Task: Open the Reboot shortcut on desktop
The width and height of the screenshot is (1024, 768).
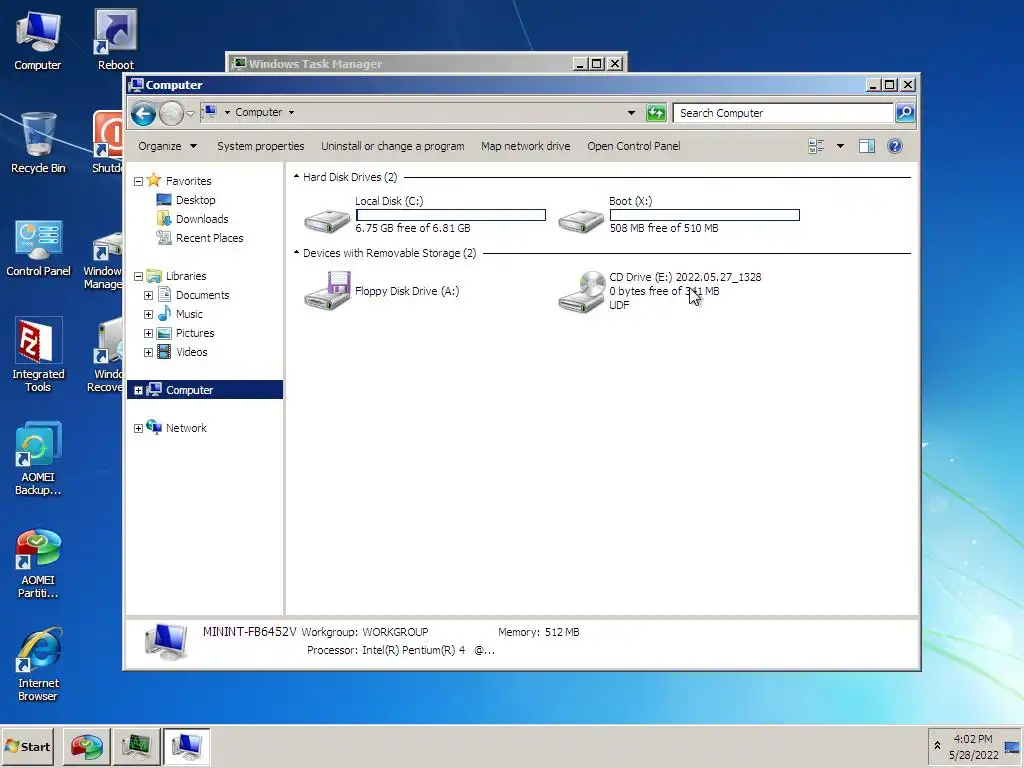Action: coord(116,39)
